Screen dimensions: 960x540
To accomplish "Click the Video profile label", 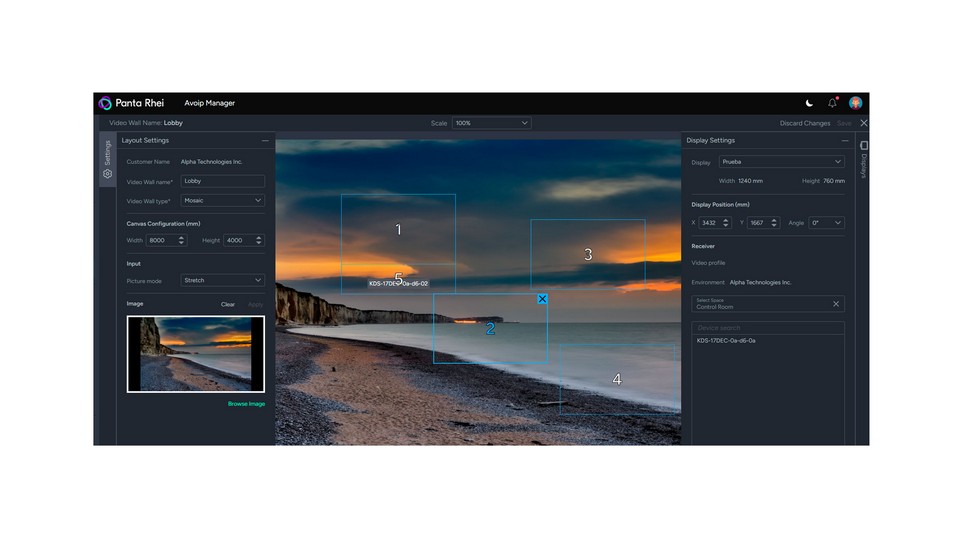I will pyautogui.click(x=708, y=263).
